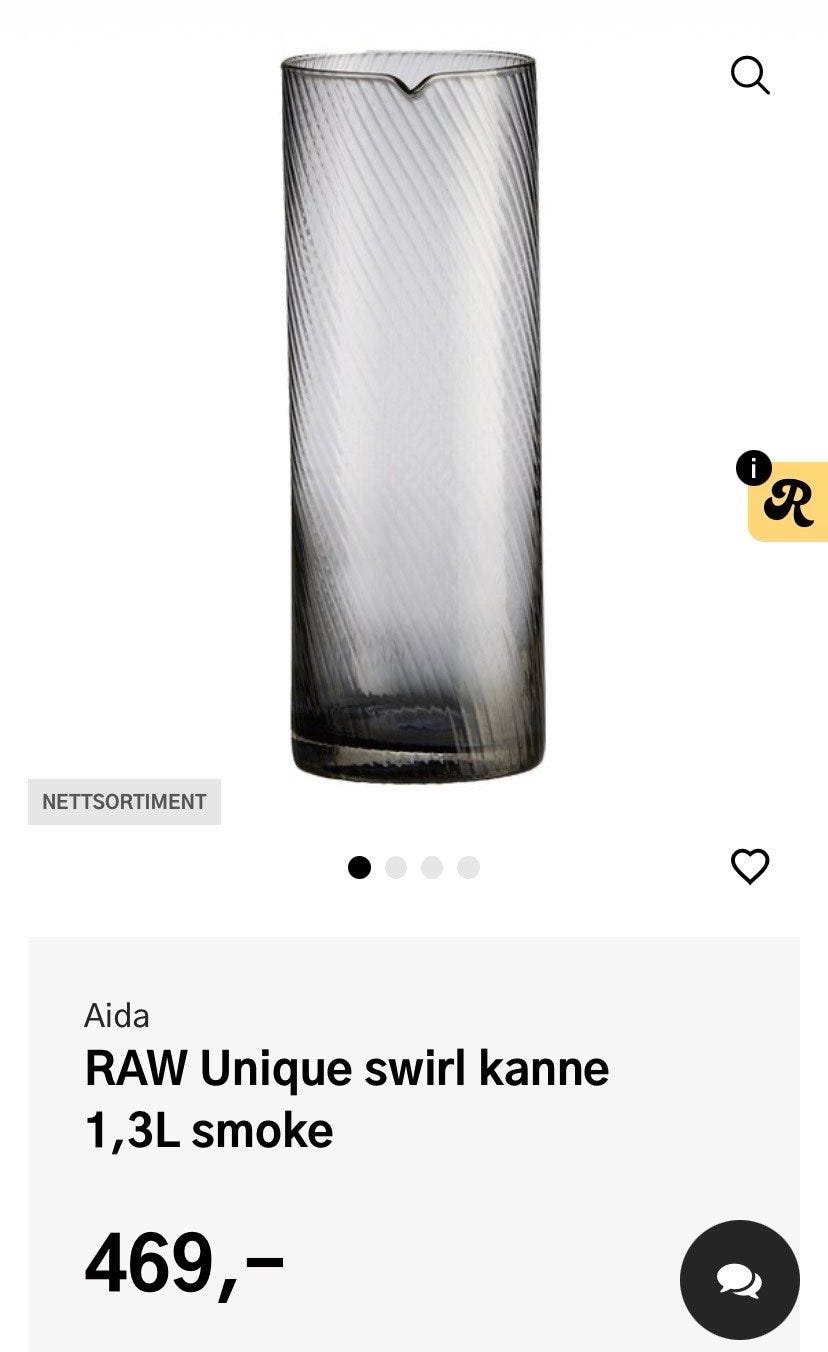Jump to the third image carousel dot
The image size is (828, 1352).
click(x=432, y=867)
